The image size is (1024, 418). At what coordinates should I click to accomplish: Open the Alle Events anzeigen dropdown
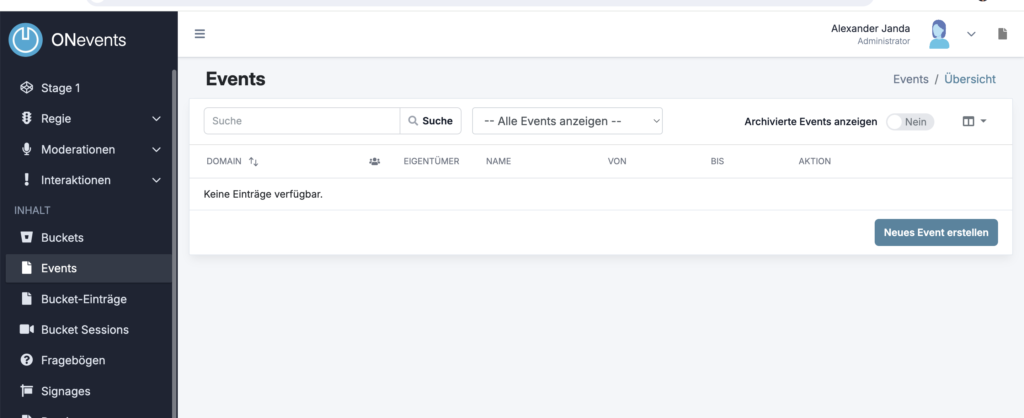pyautogui.click(x=567, y=121)
